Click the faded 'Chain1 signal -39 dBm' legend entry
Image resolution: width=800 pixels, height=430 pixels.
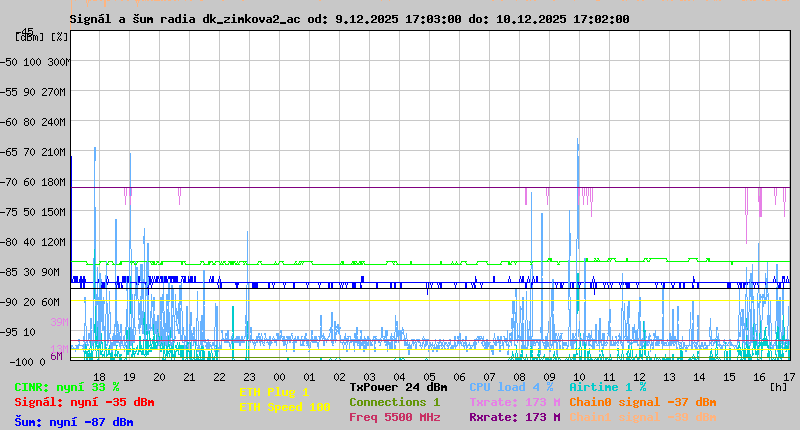tap(643, 417)
